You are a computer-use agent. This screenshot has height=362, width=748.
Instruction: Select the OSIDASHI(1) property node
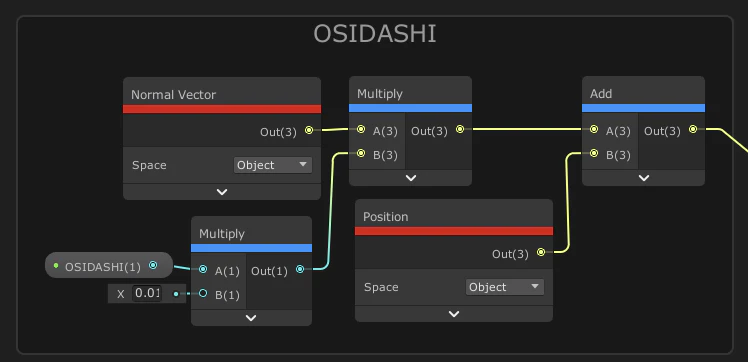click(109, 265)
